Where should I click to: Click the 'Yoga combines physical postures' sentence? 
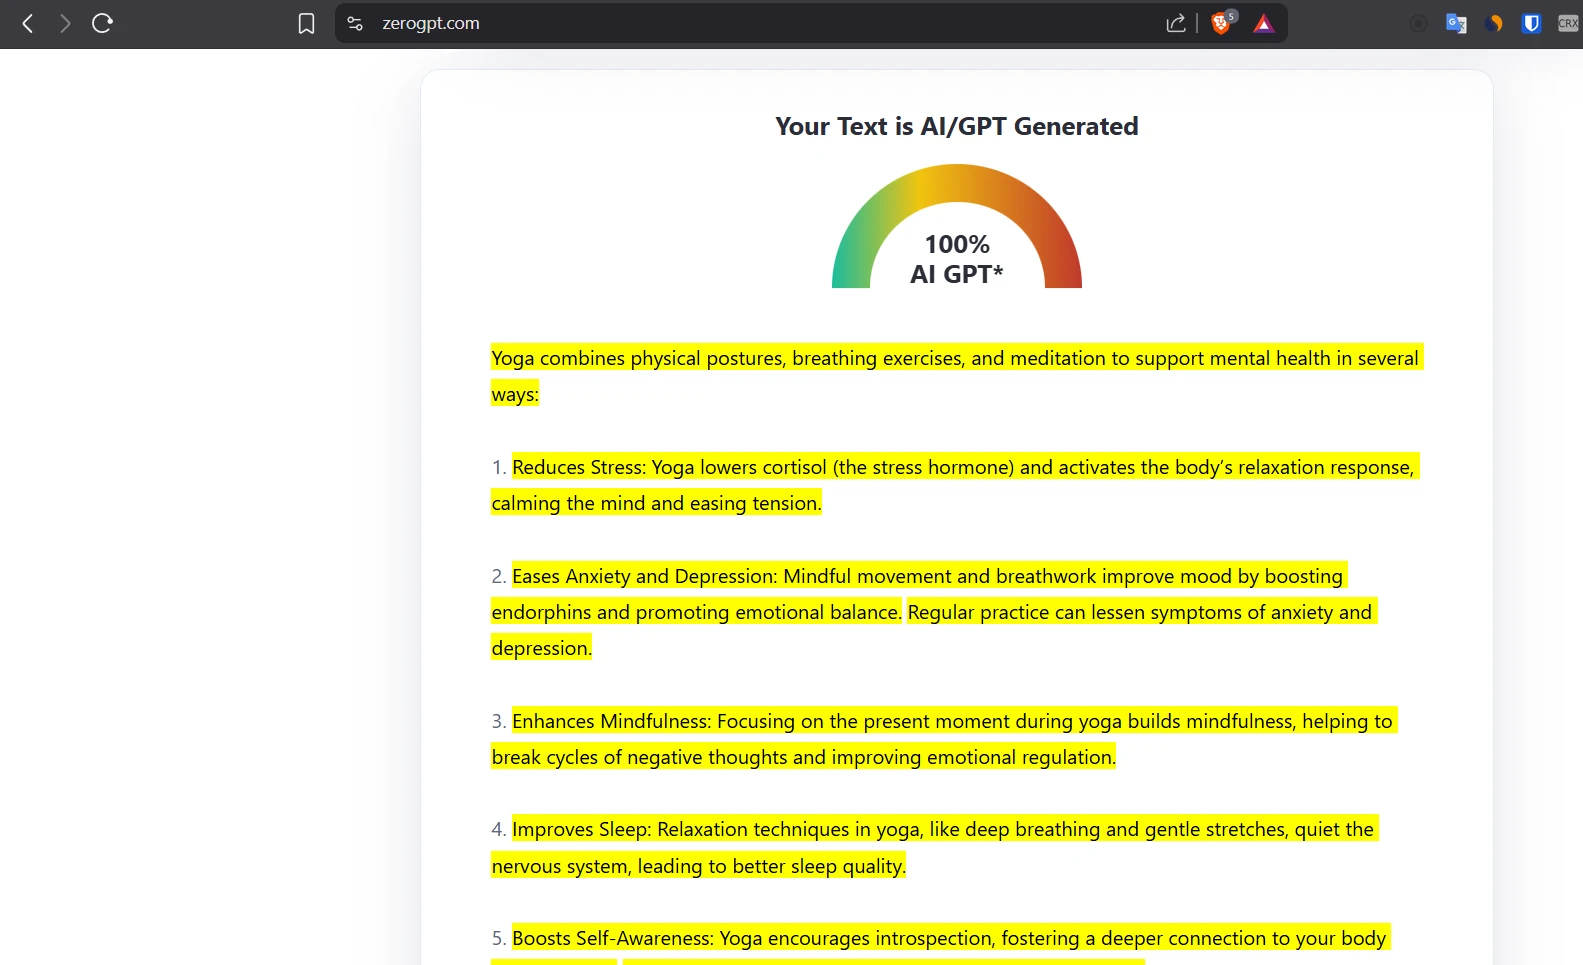(956, 376)
